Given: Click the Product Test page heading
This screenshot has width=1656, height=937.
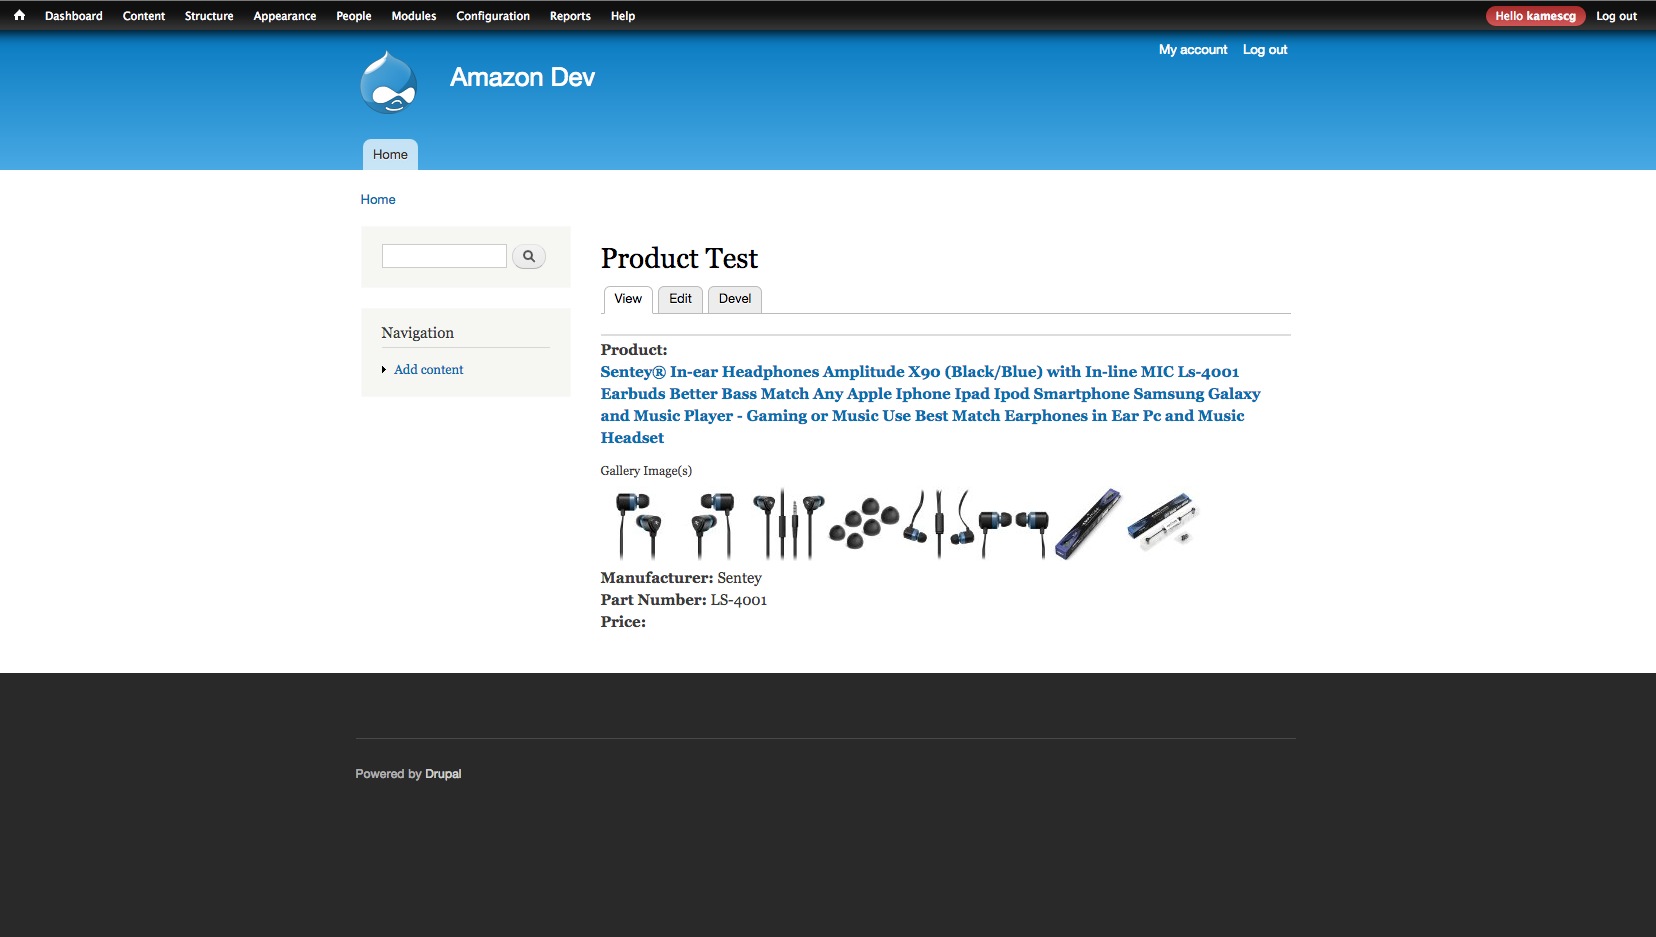Looking at the screenshot, I should [679, 259].
